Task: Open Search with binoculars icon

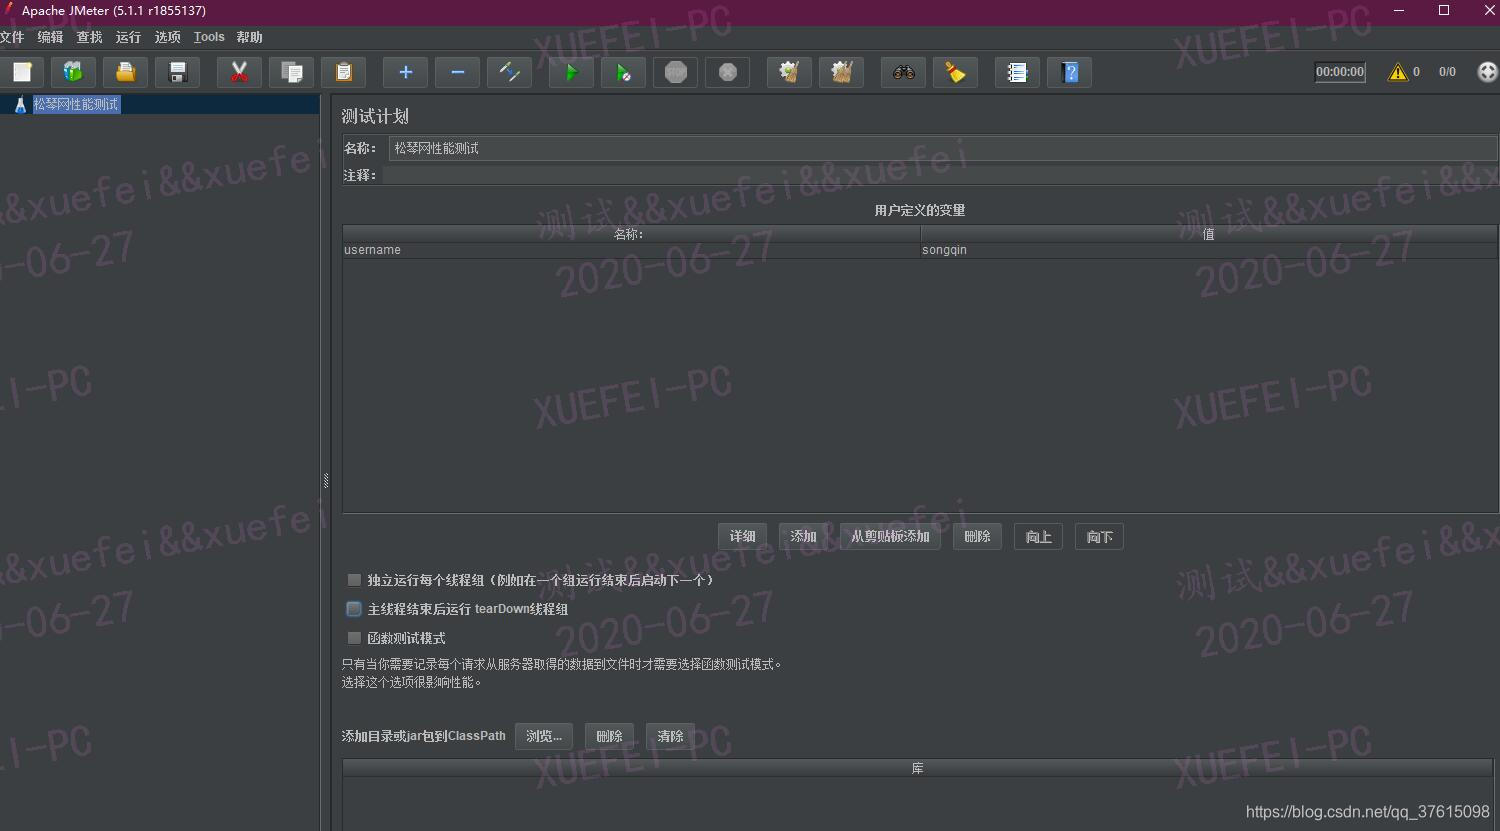Action: point(903,72)
